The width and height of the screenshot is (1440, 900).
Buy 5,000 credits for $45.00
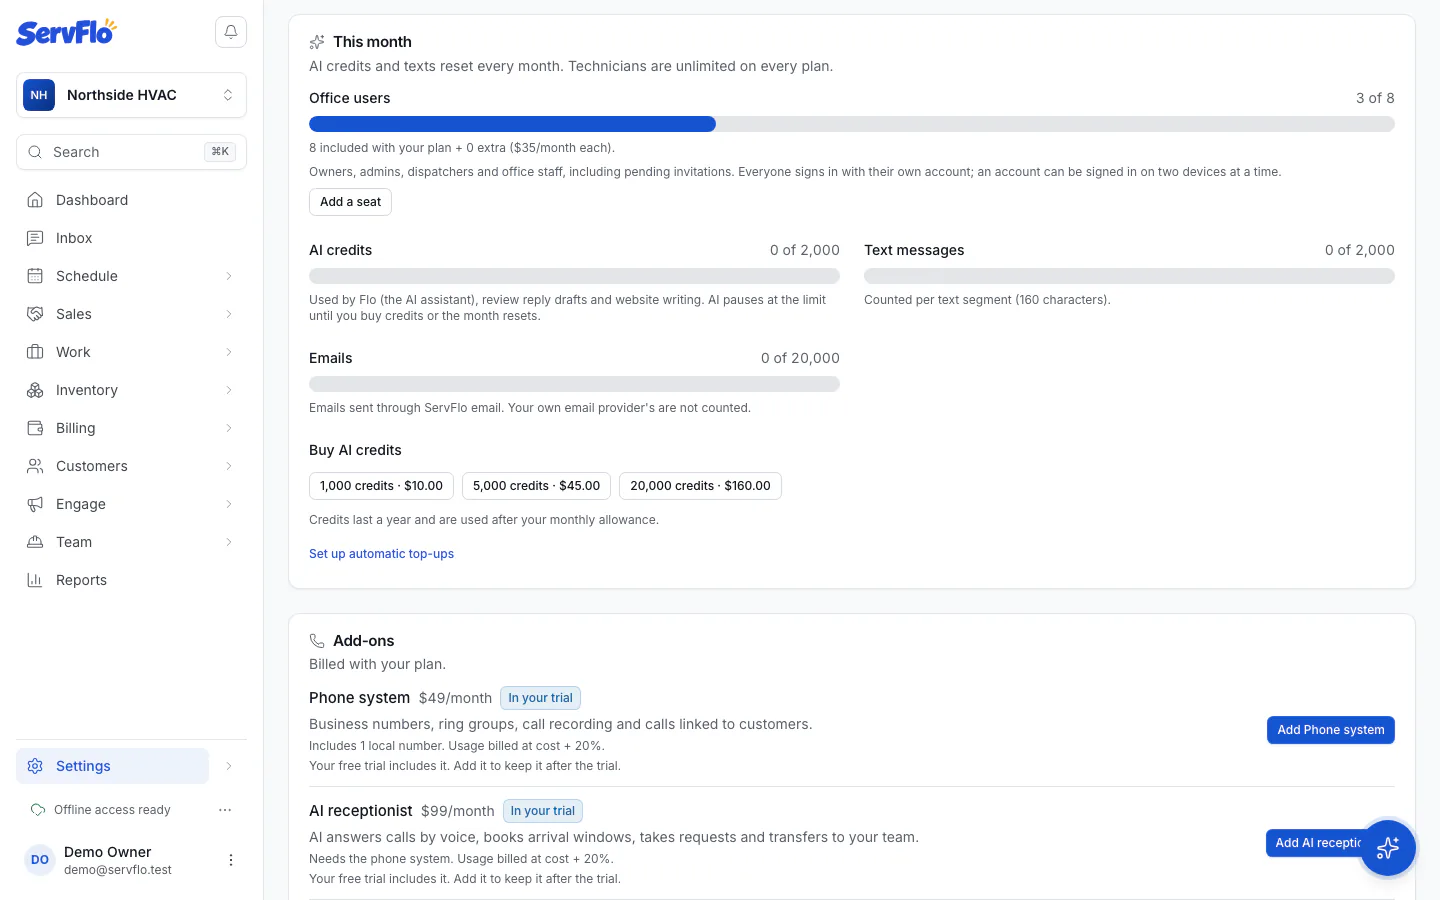(536, 486)
